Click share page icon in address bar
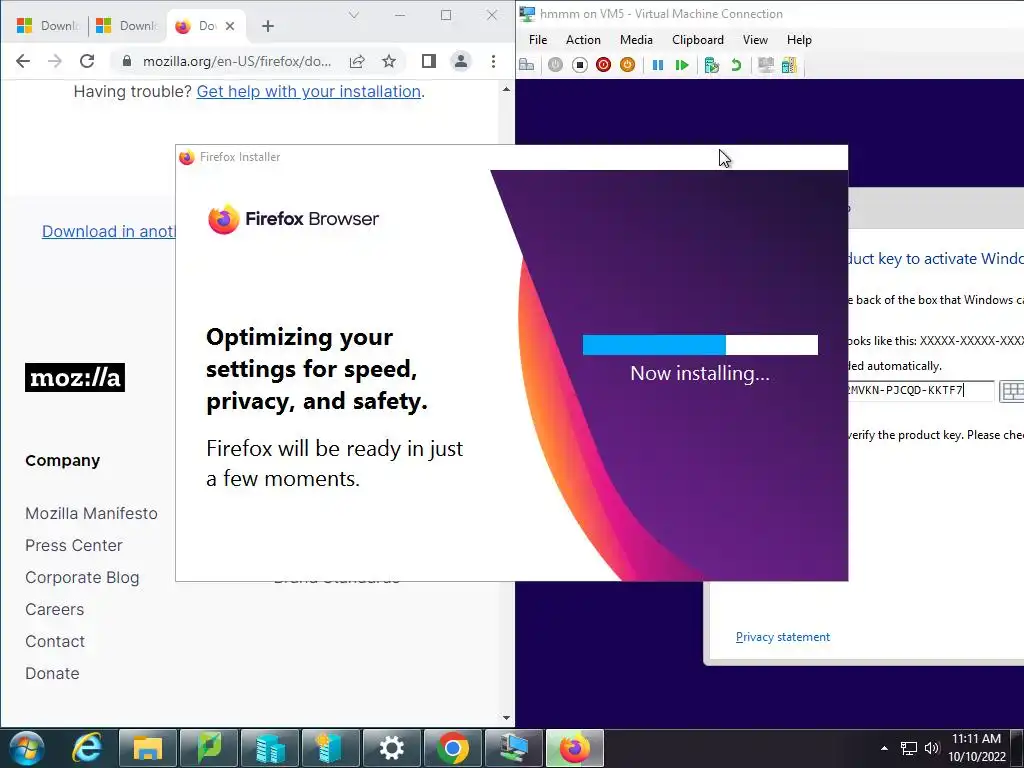This screenshot has height=768, width=1024. [x=357, y=61]
